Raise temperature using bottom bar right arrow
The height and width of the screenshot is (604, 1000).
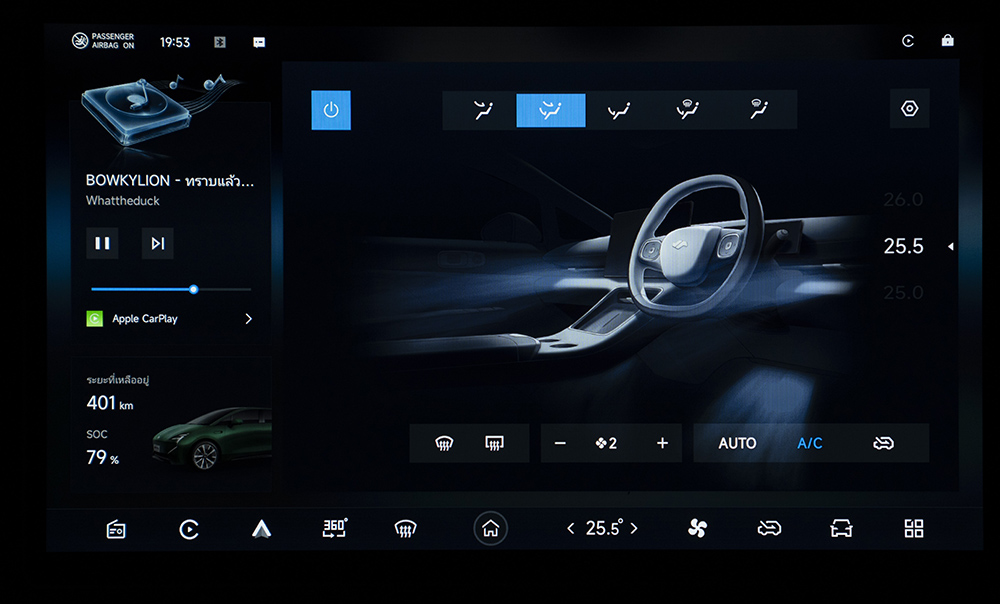[634, 529]
